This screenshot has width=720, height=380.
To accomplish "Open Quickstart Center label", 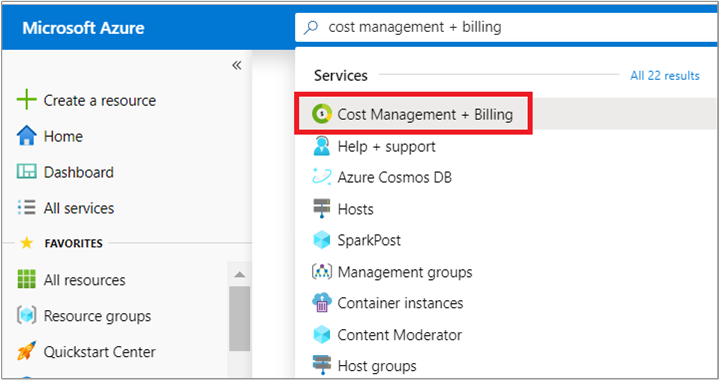I will [x=100, y=352].
